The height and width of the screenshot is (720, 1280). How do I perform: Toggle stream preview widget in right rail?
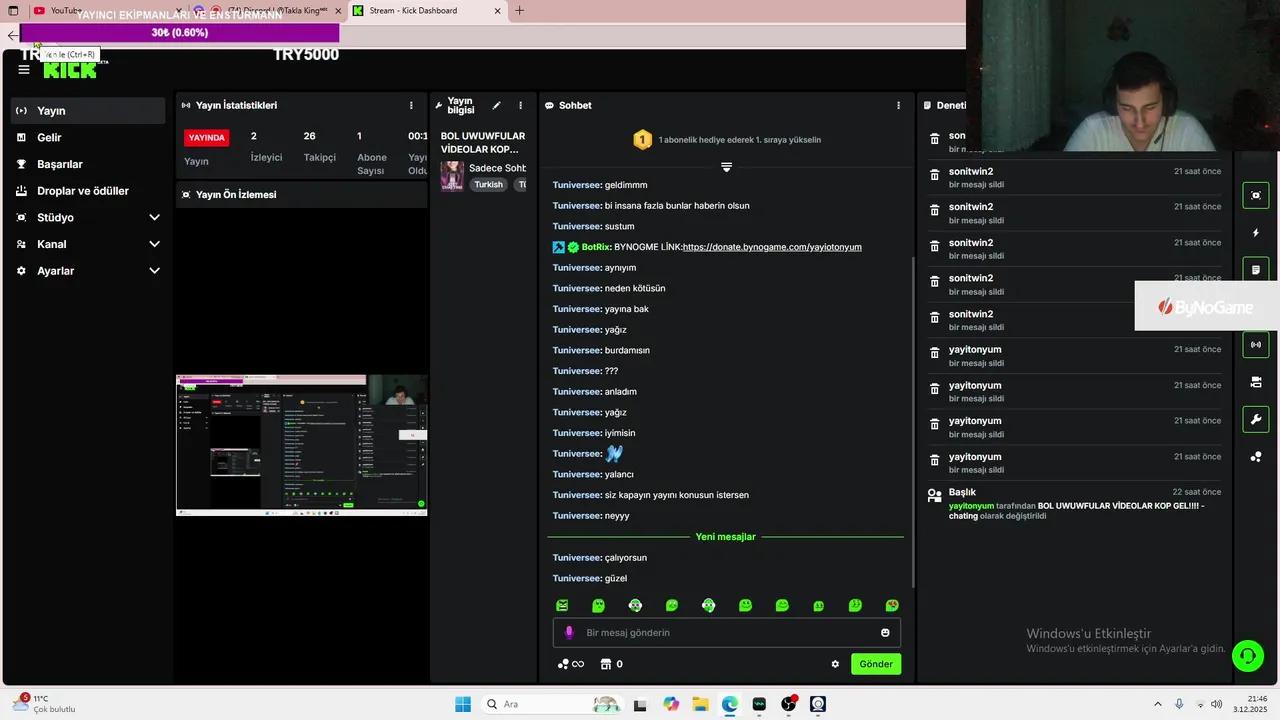click(1256, 195)
